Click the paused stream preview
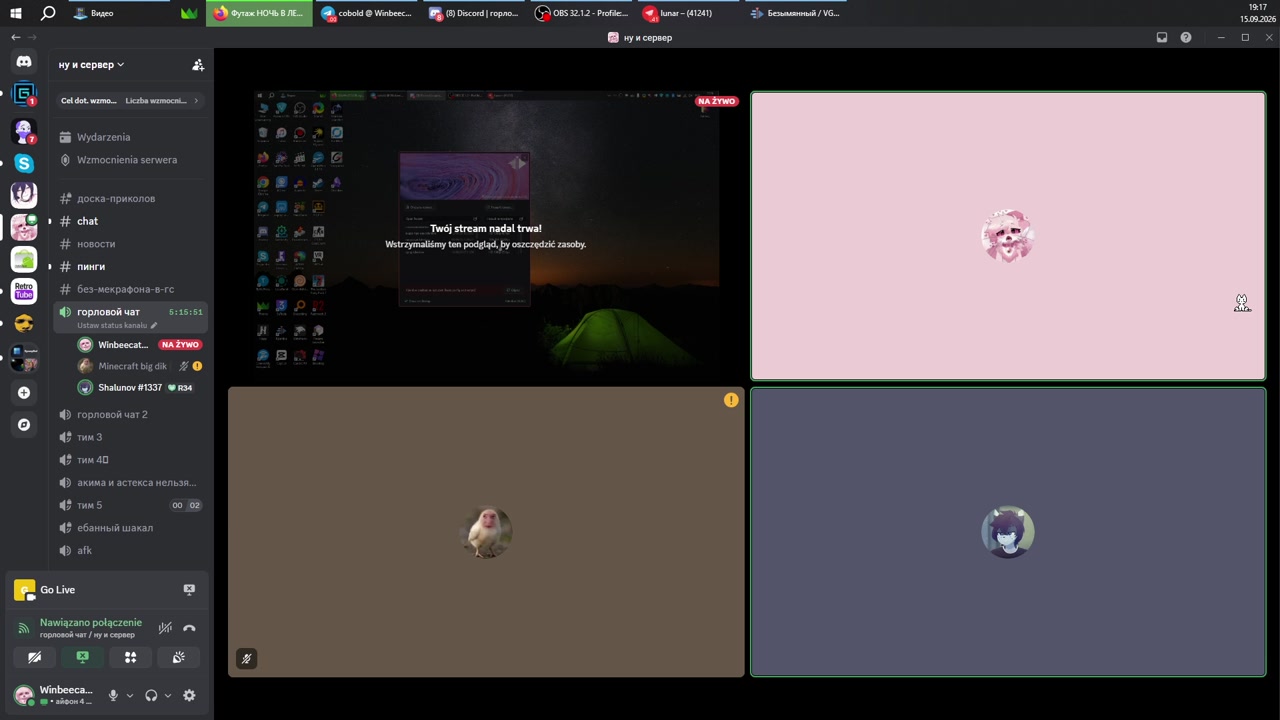The height and width of the screenshot is (720, 1280). (486, 236)
